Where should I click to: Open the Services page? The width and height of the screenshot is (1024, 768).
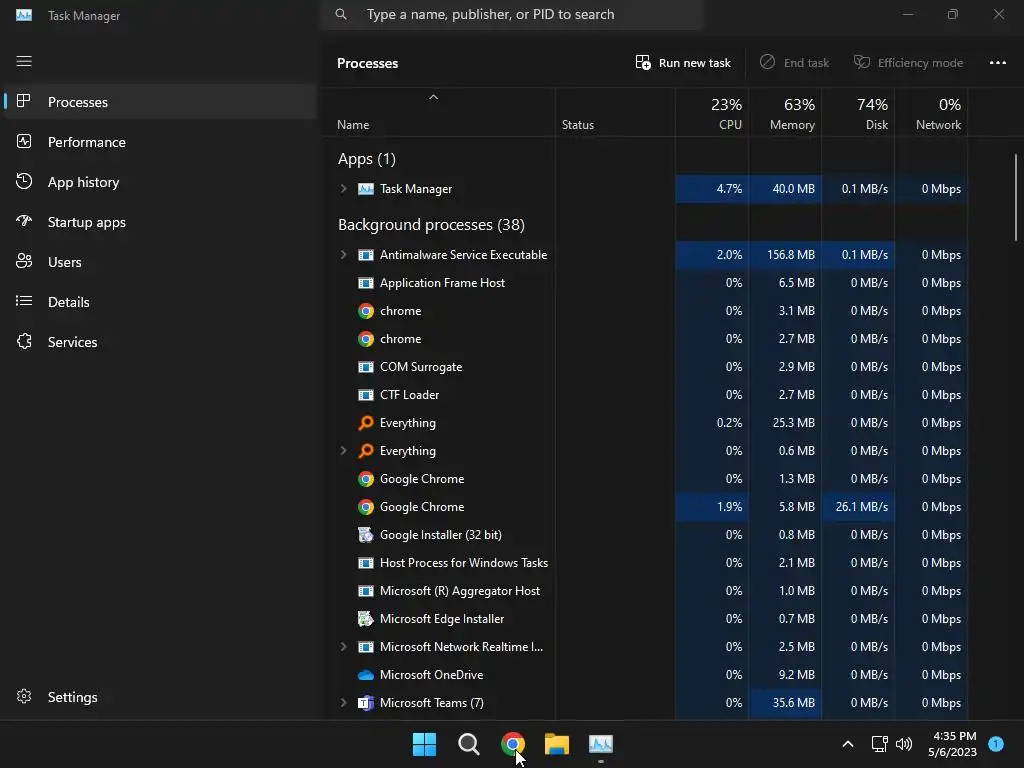click(x=159, y=342)
